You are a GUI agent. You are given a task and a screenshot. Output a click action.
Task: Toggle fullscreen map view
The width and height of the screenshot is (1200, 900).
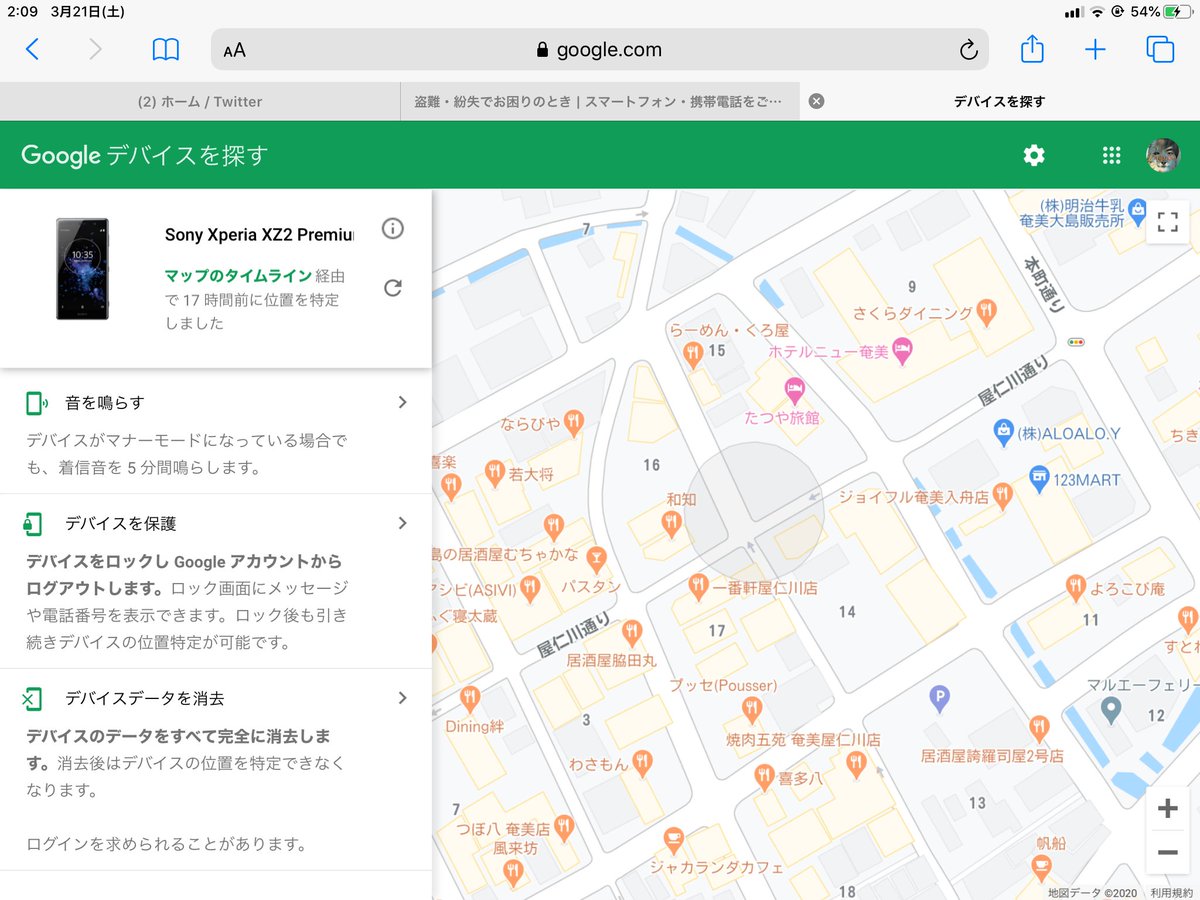pos(1167,222)
